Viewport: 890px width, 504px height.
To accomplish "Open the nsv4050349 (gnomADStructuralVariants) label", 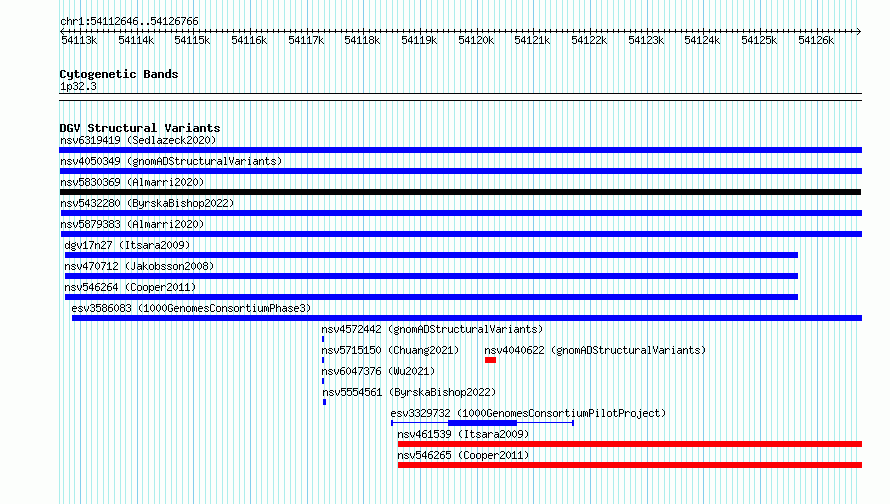I will 171,161.
